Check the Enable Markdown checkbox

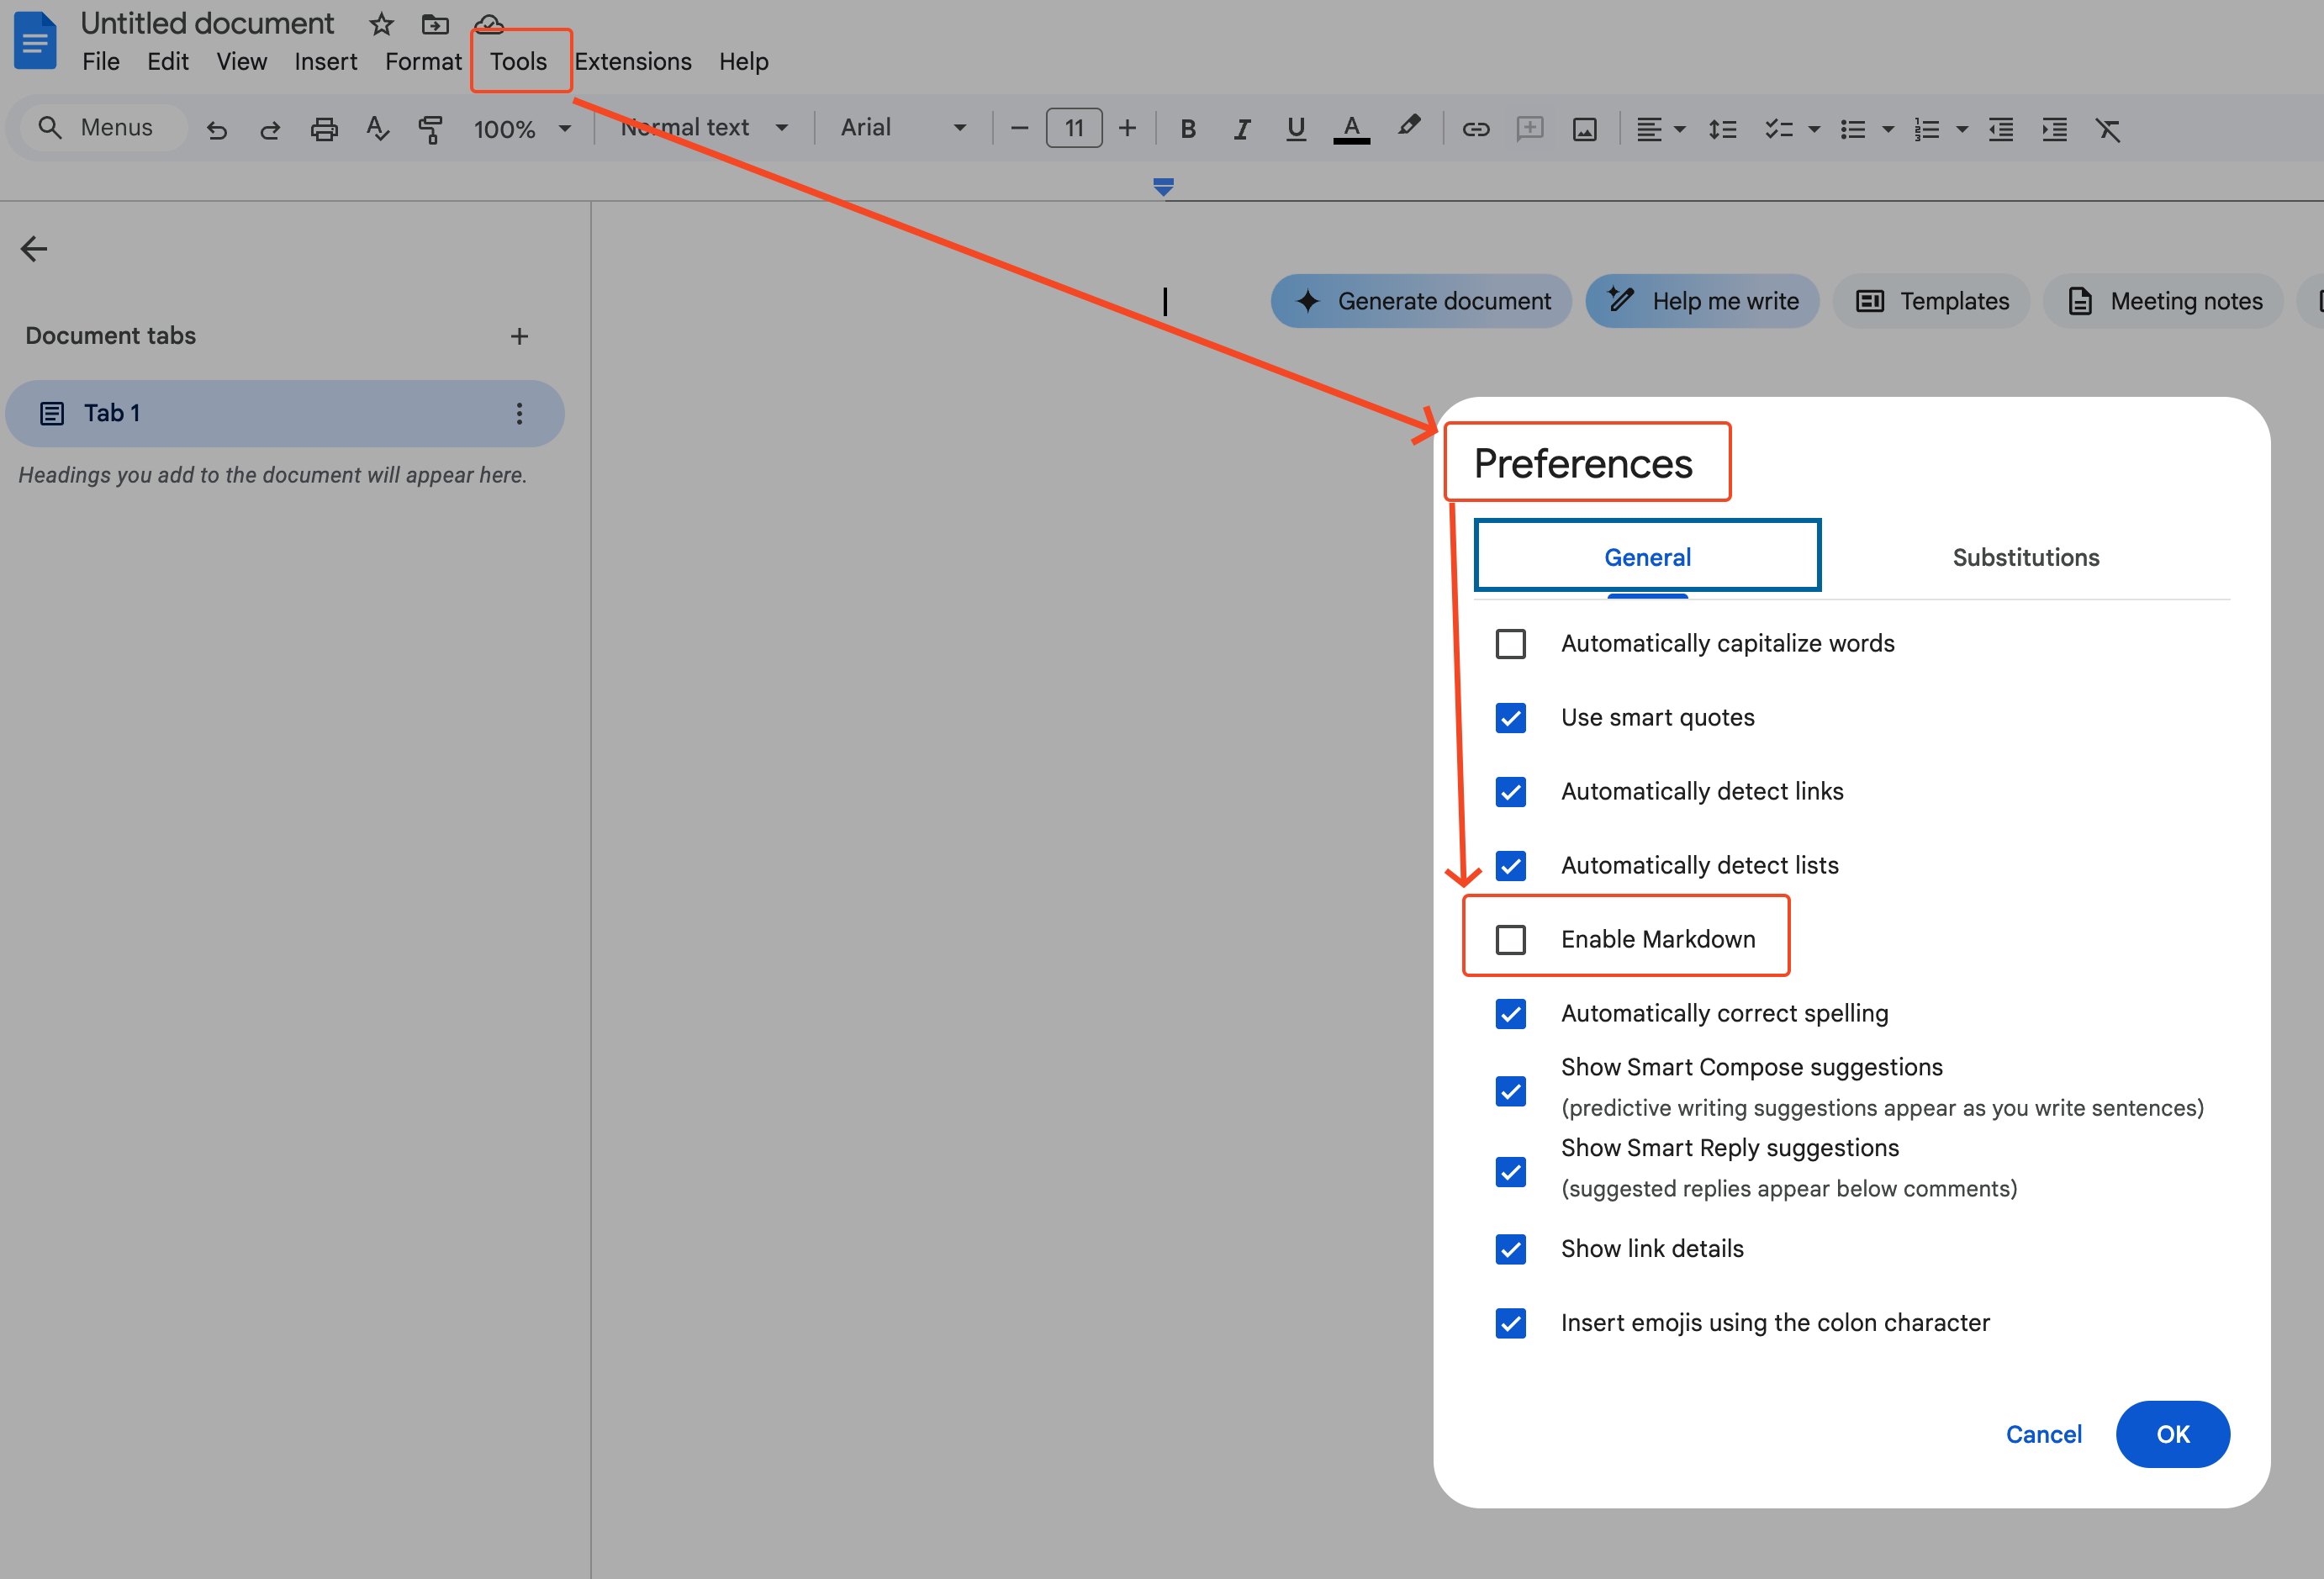pos(1510,939)
